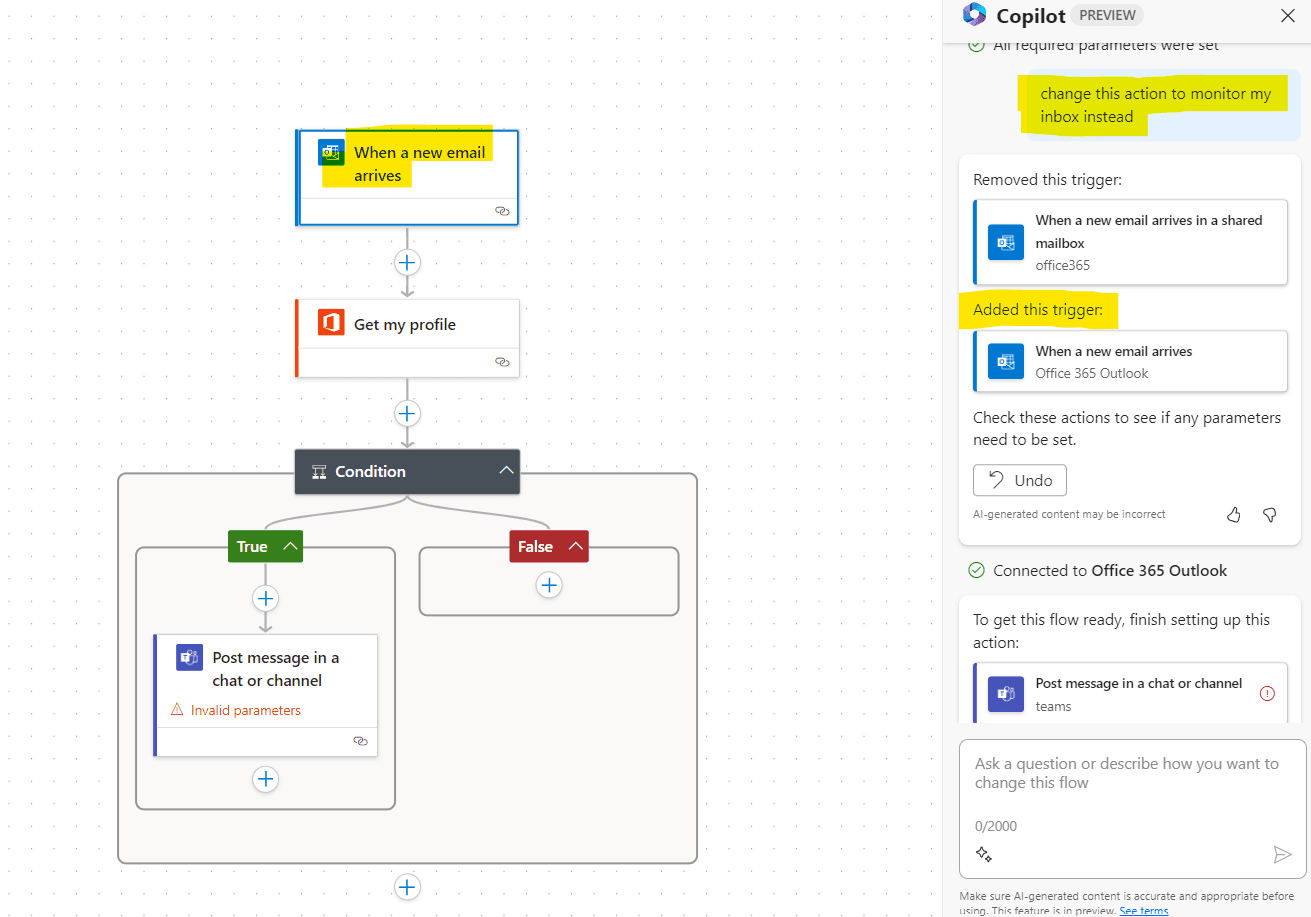Click the red error icon on Teams action

(1267, 693)
